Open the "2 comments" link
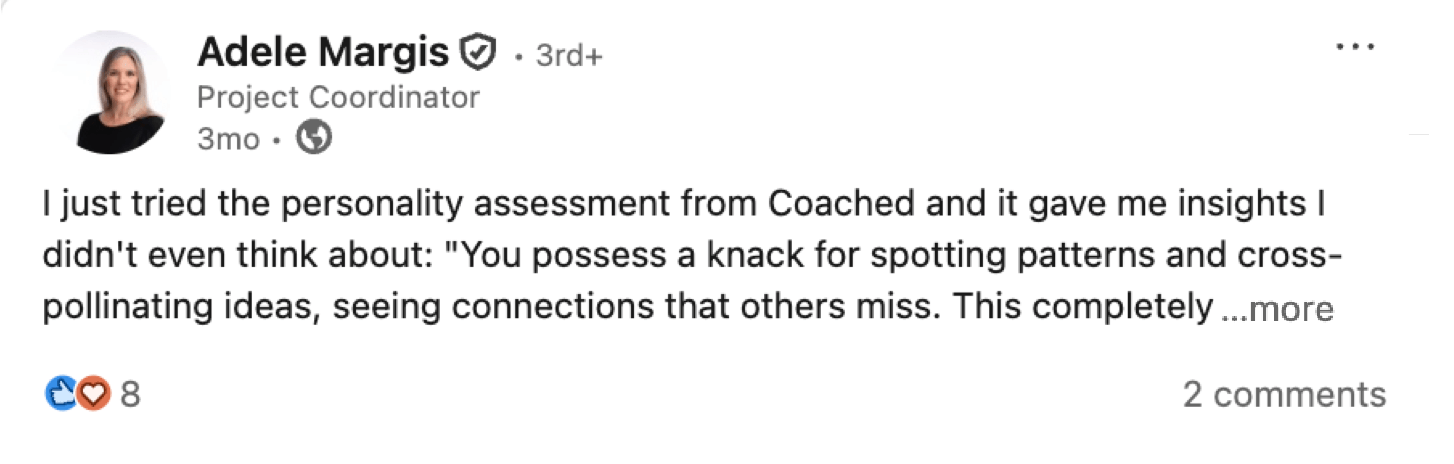1454x464 pixels. (x=1284, y=395)
